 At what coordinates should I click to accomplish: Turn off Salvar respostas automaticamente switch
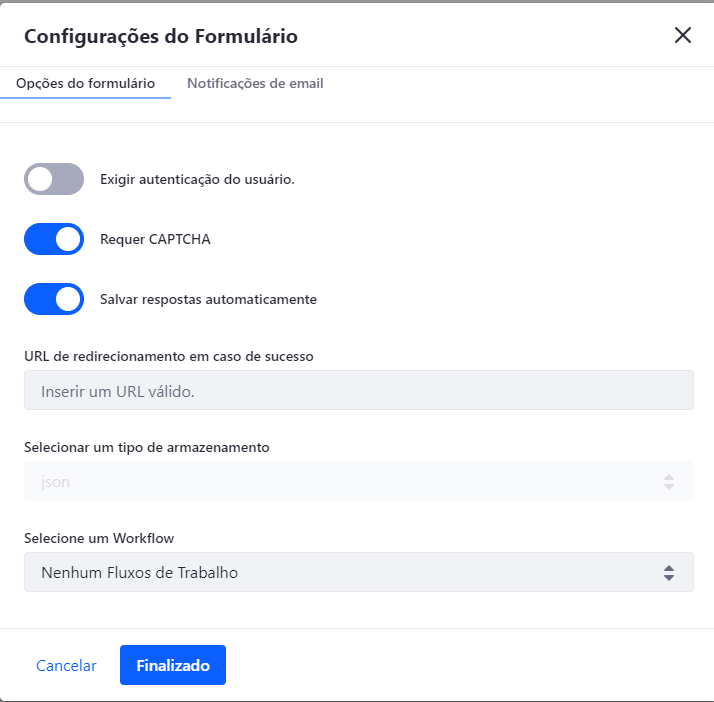click(x=54, y=299)
